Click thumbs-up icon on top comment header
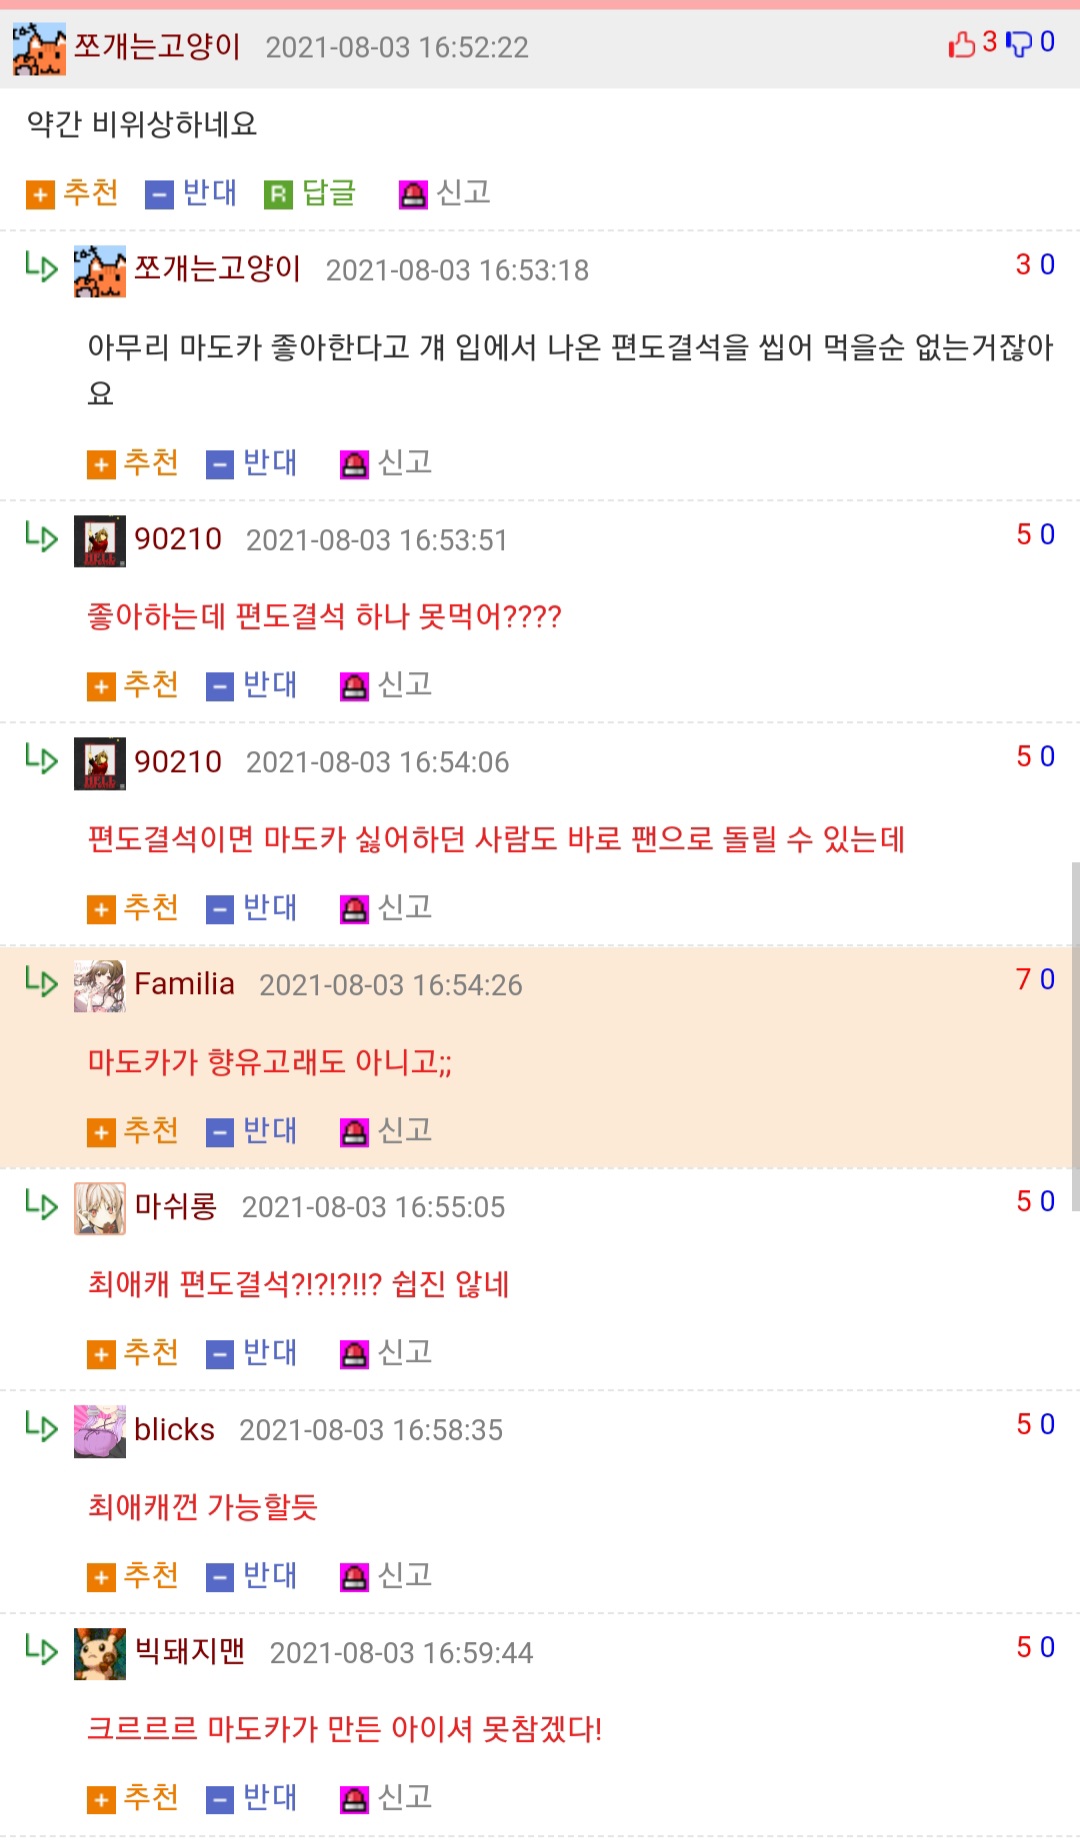The height and width of the screenshot is (1843, 1080). coord(961,44)
